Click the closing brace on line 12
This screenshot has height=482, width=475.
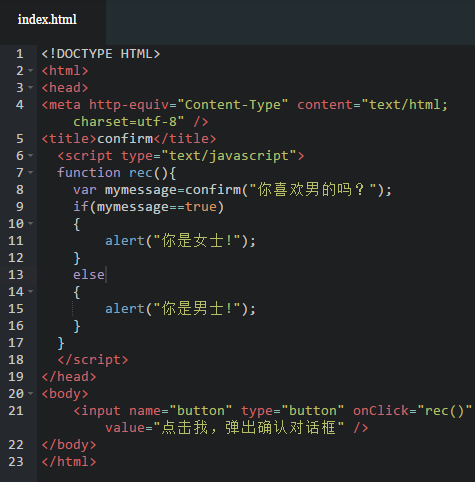(x=77, y=258)
